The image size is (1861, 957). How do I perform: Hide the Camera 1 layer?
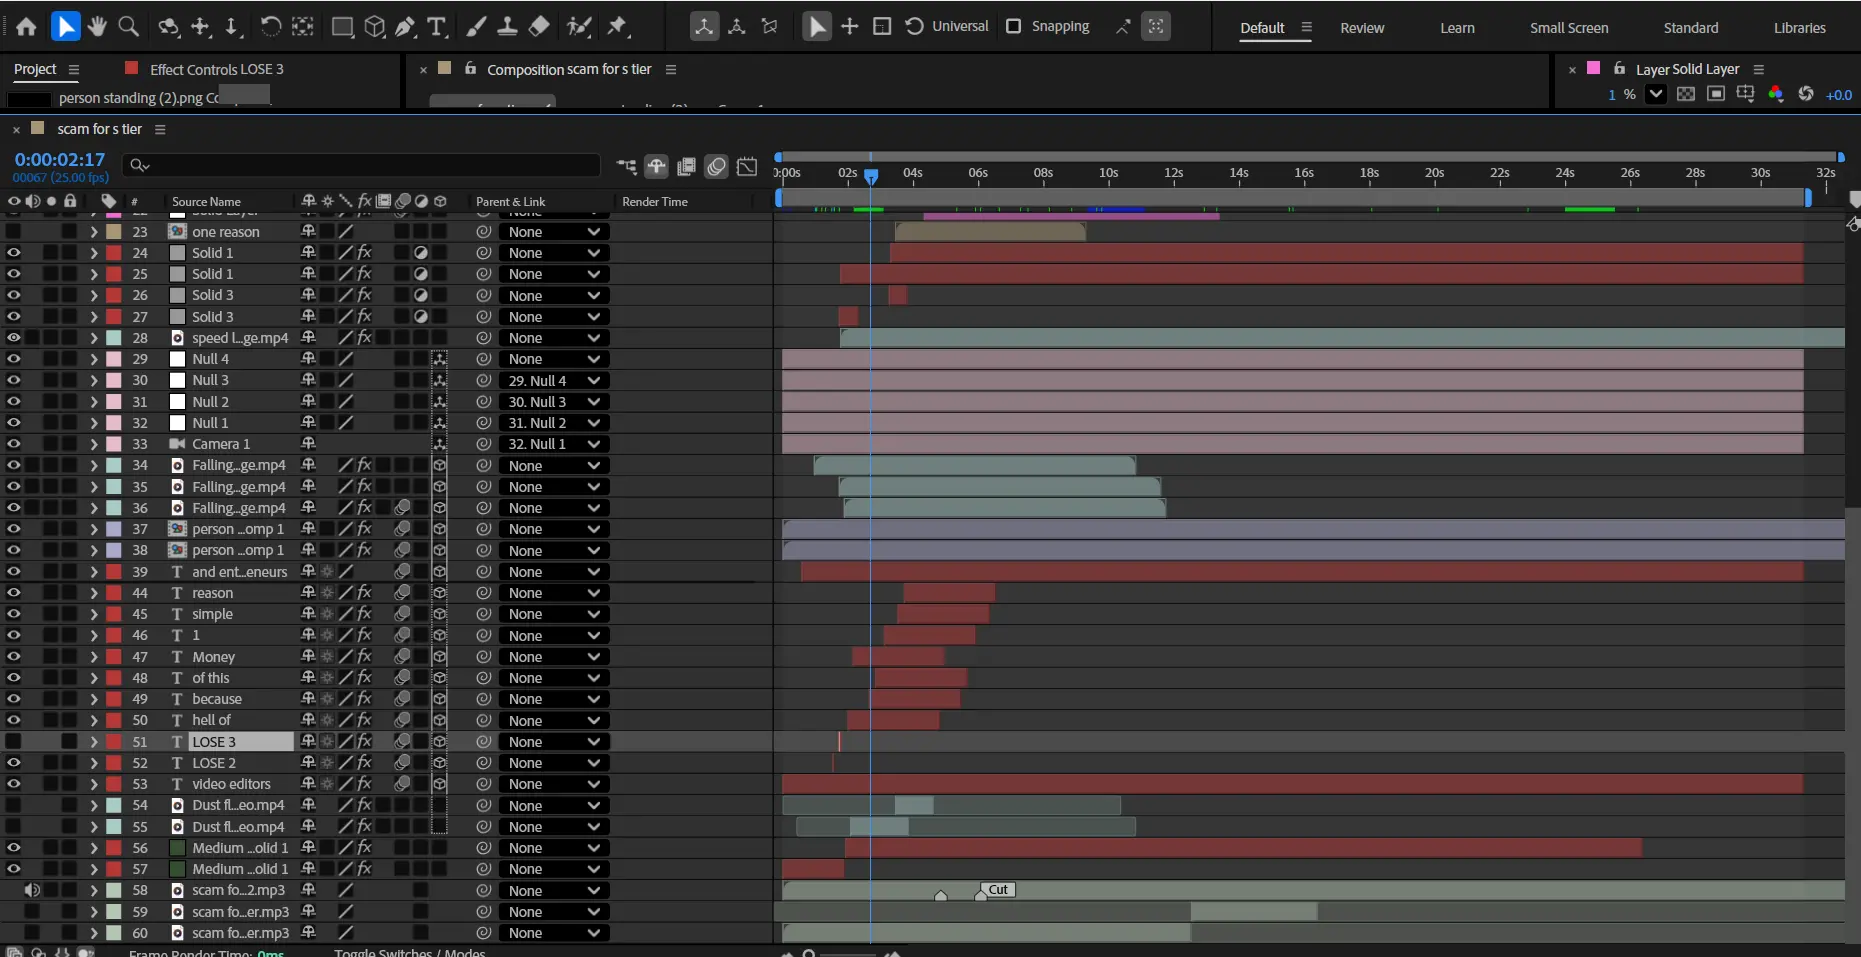(x=14, y=444)
